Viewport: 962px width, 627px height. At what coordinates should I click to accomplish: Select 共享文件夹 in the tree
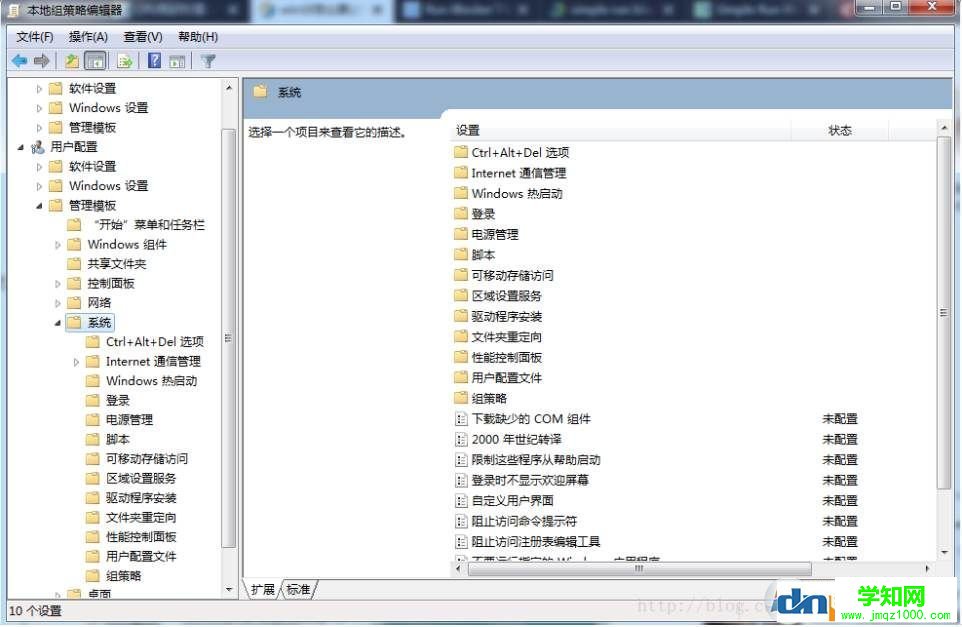[117, 264]
